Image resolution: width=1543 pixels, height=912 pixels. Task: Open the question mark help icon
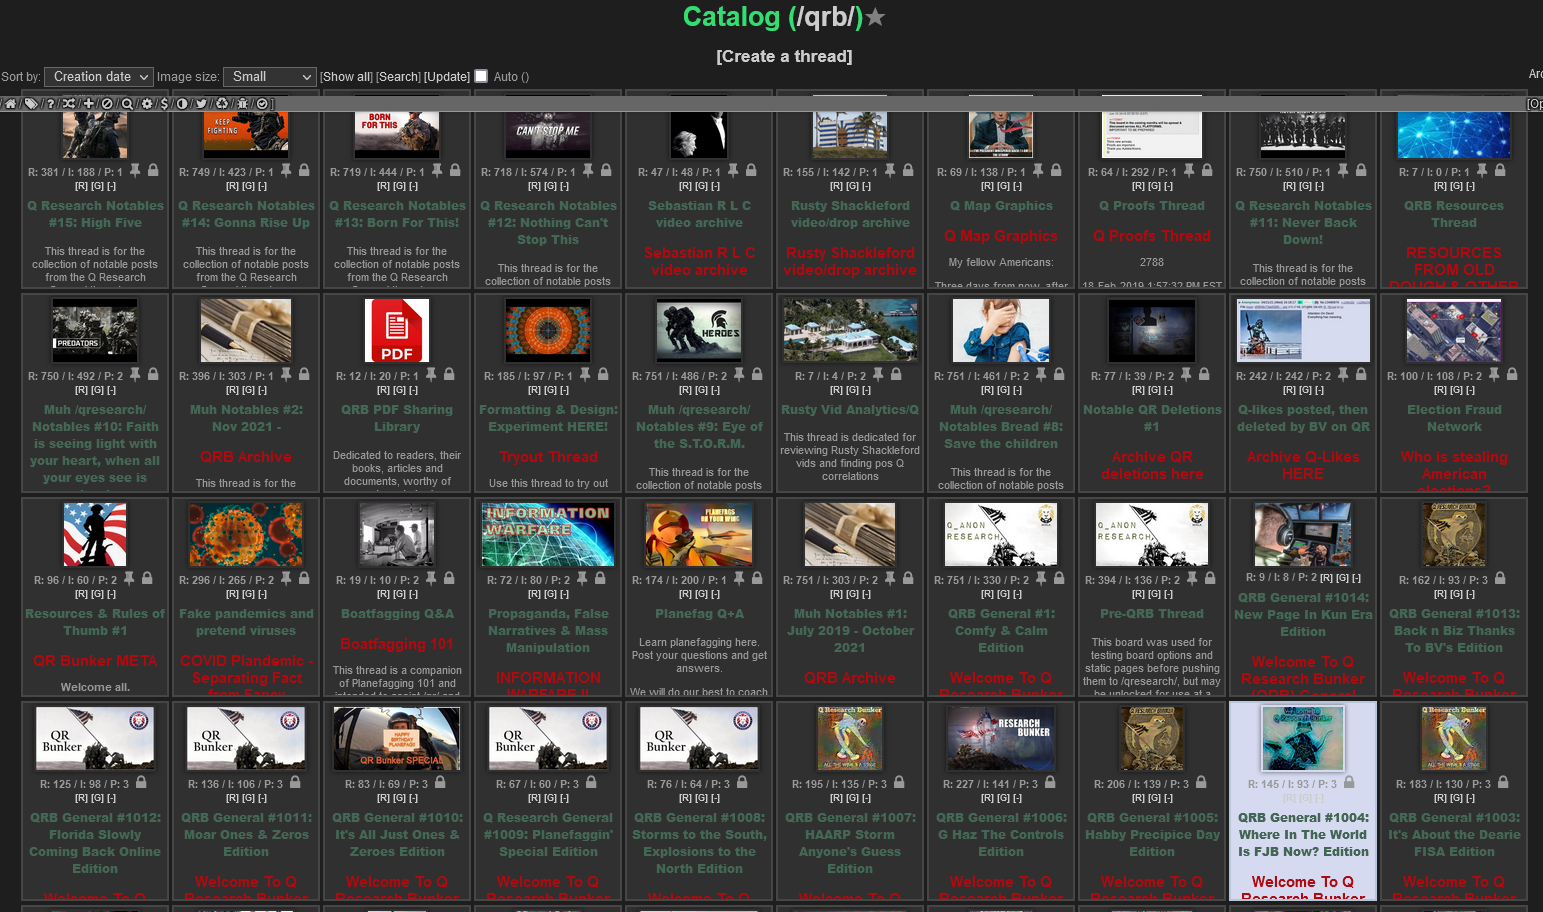50,104
